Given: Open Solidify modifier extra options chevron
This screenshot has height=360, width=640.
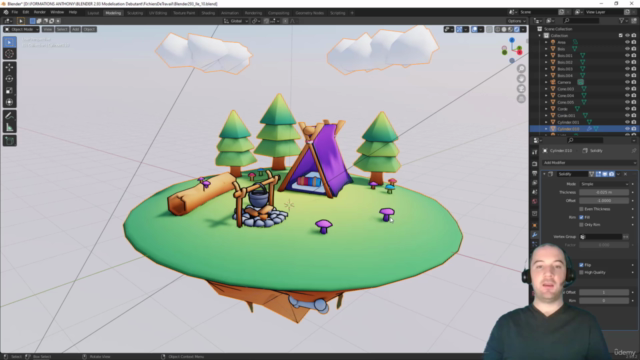Looking at the screenshot, I should coord(619,174).
